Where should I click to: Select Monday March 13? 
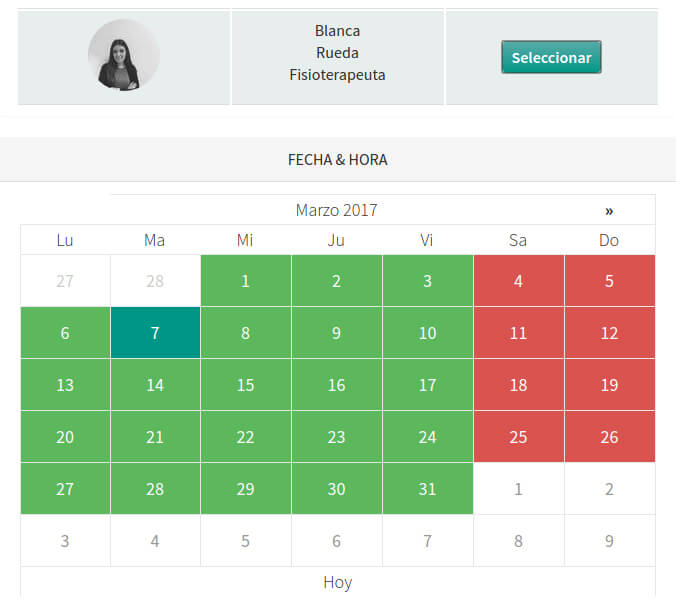[65, 385]
